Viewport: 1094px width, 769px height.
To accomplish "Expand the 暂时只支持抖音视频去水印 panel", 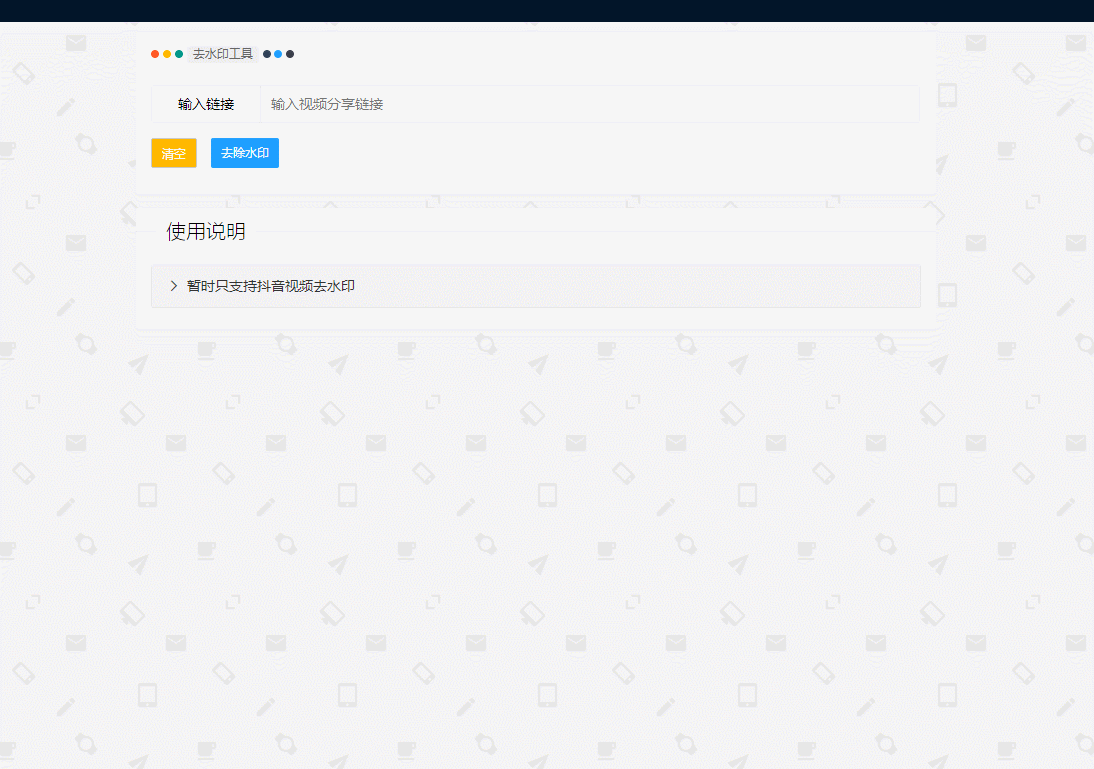I will tap(536, 286).
